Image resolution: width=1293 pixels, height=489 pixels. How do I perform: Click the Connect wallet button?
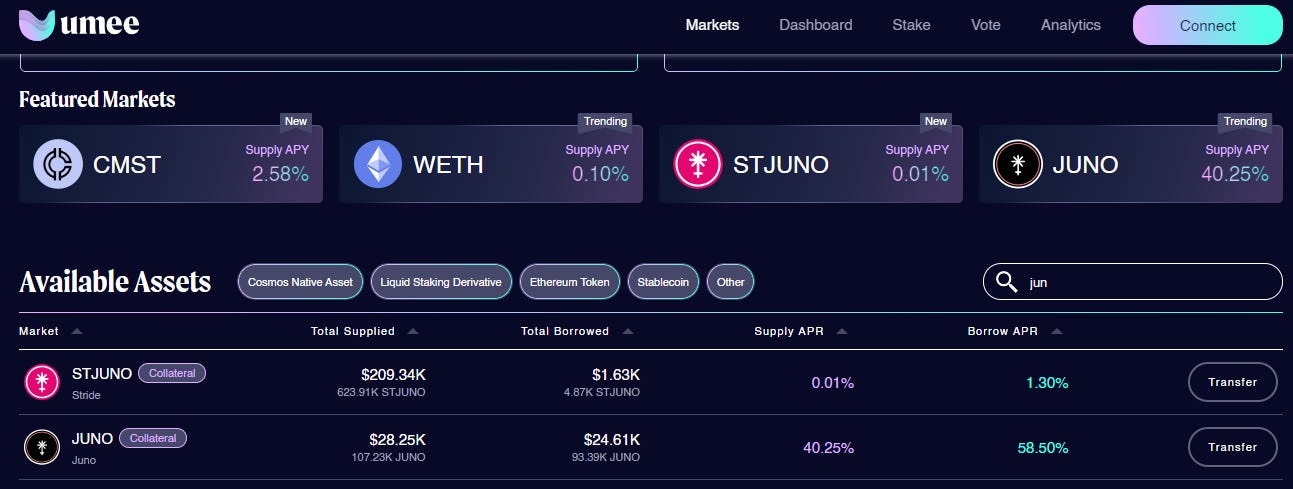click(1208, 25)
